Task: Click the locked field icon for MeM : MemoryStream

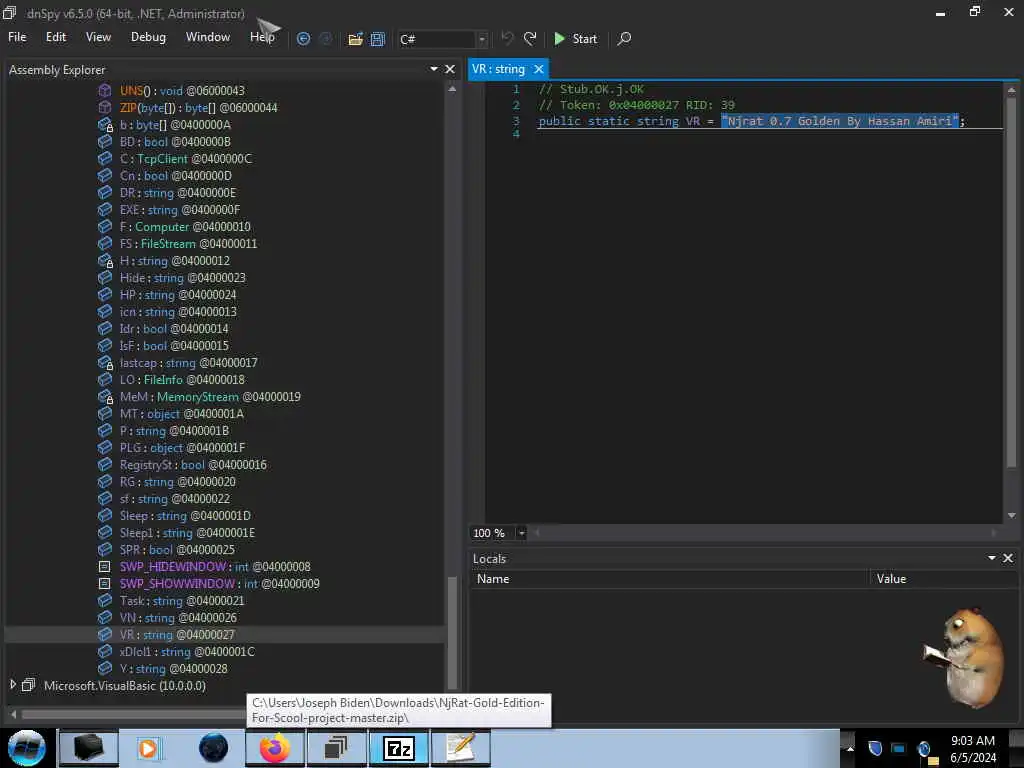Action: click(105, 396)
